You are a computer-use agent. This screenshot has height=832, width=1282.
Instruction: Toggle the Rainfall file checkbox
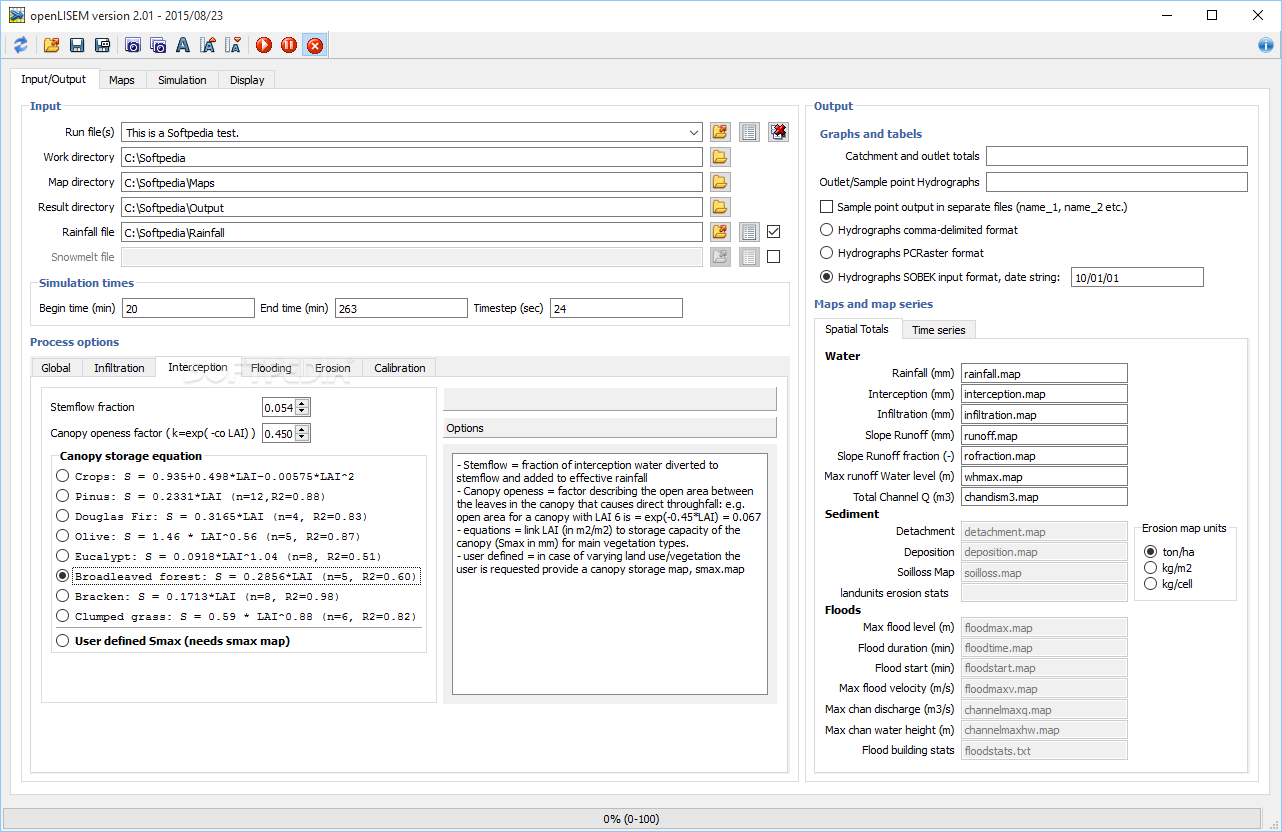coord(773,231)
